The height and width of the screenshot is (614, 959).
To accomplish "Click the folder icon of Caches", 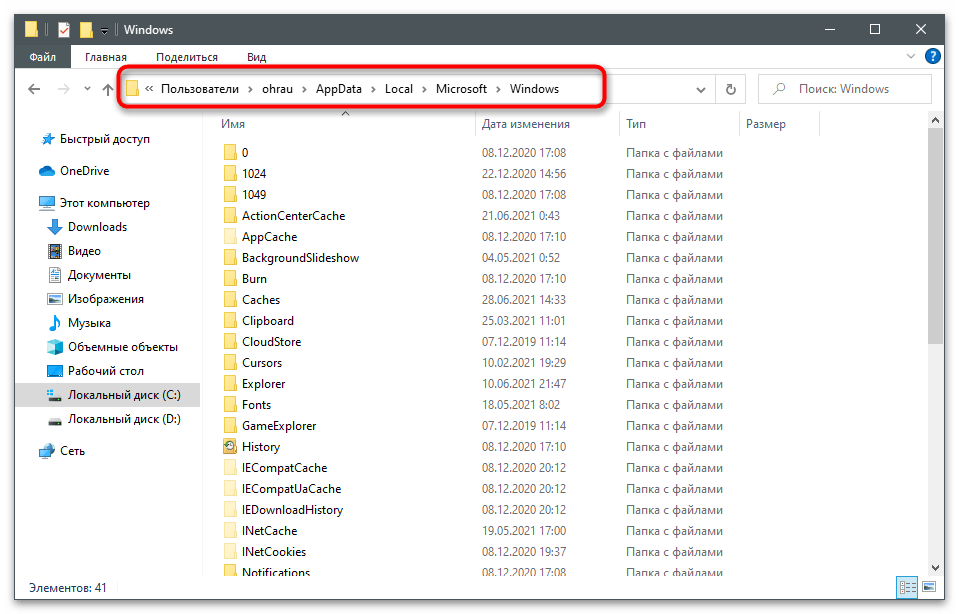I will 230,299.
